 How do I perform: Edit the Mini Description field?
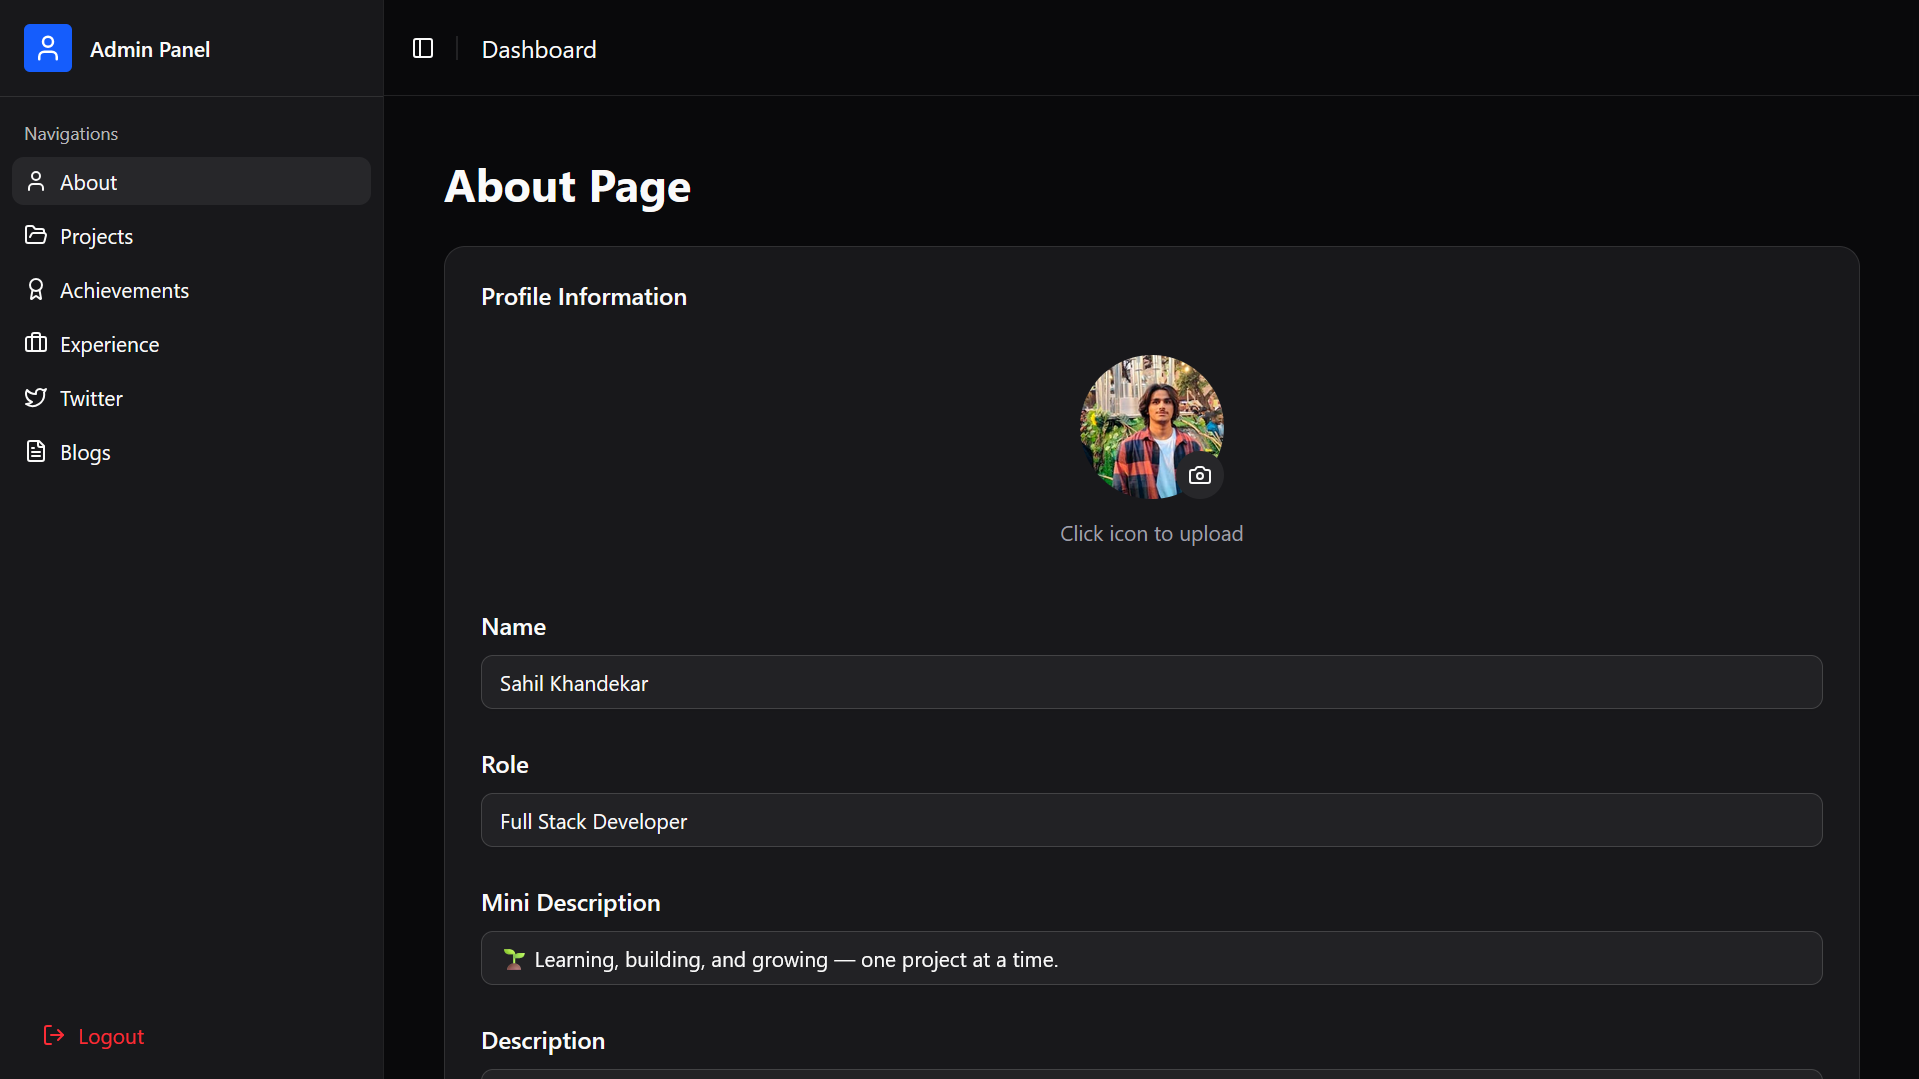pyautogui.click(x=1151, y=958)
